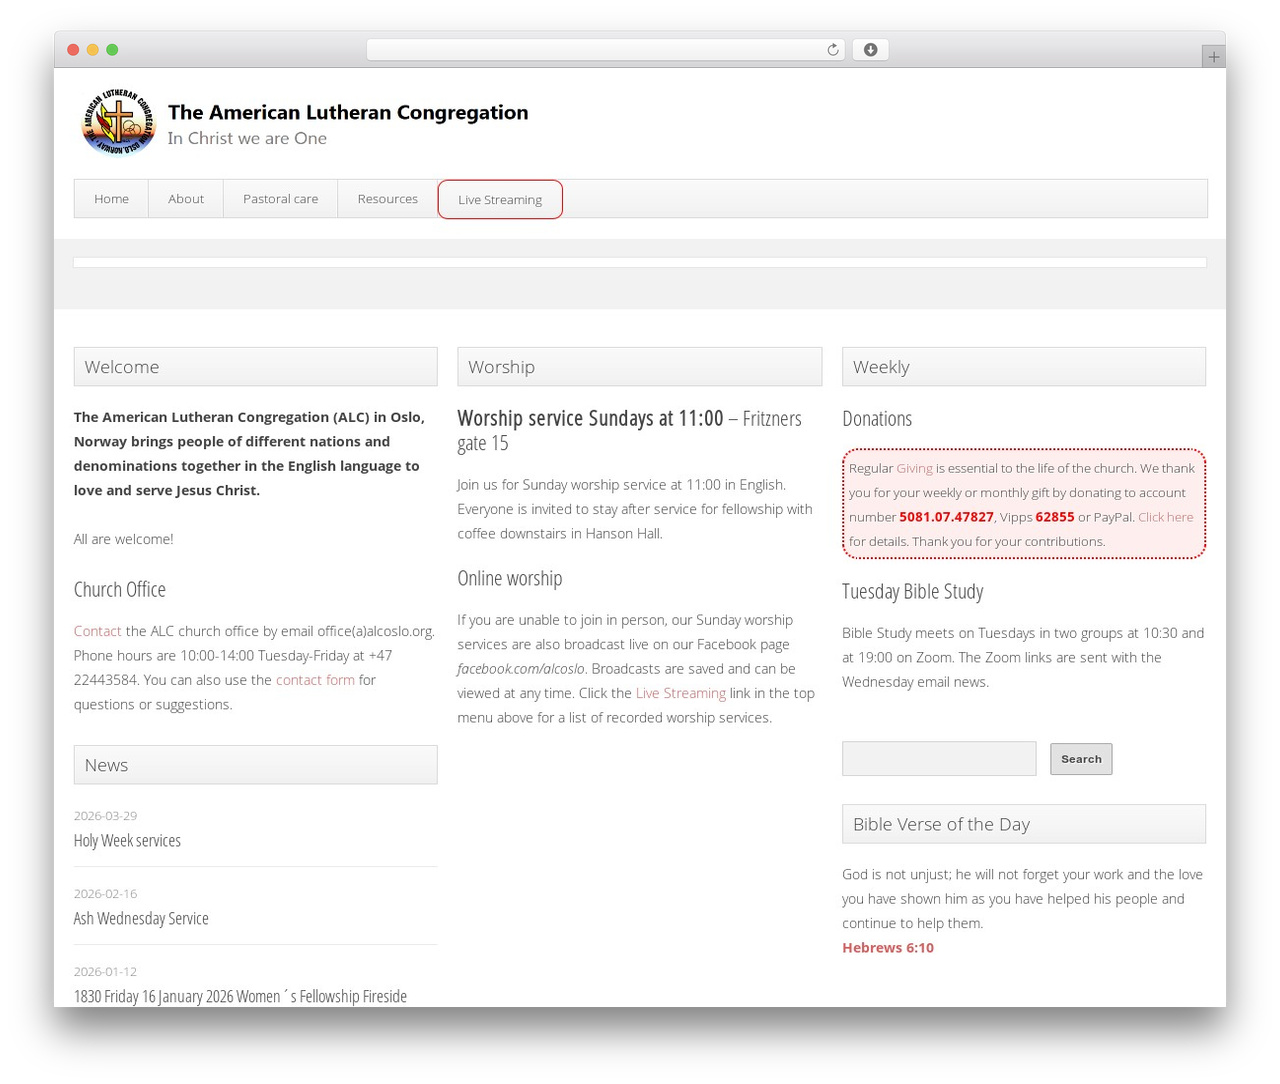Reload the page with the refresh icon
This screenshot has height=1084, width=1280.
click(x=832, y=50)
